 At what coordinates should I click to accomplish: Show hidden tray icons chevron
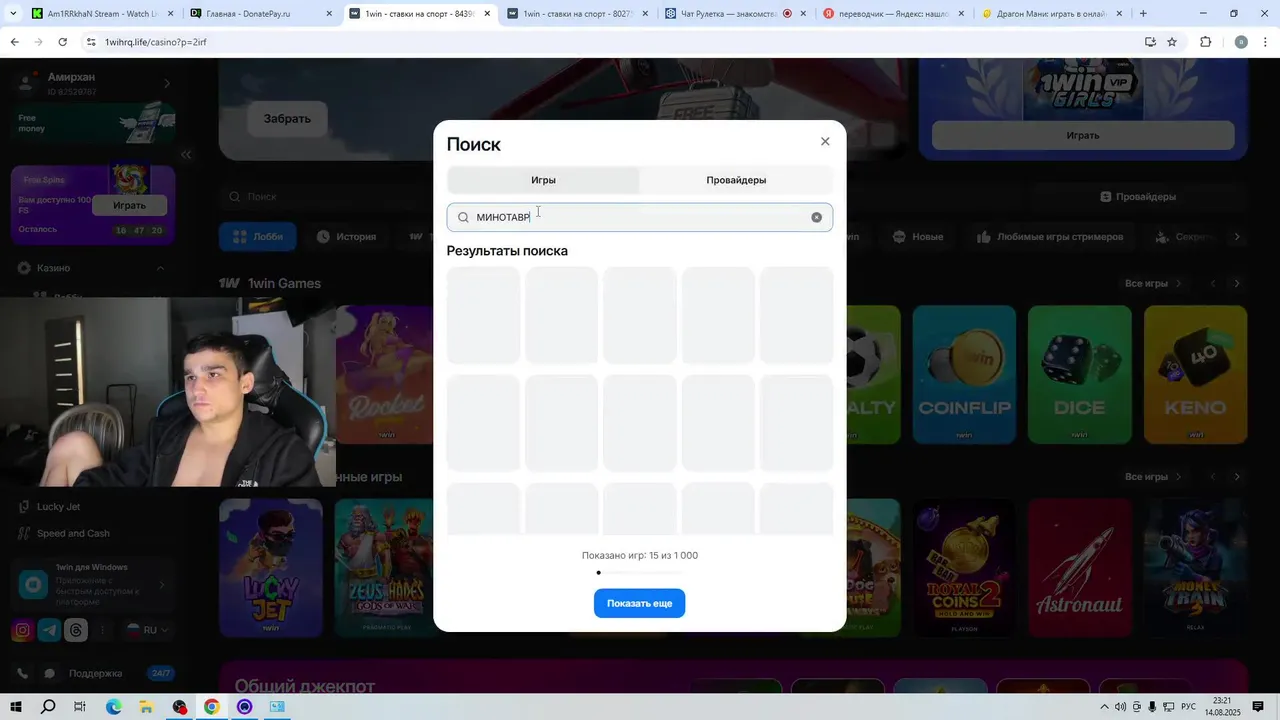pos(1103,707)
